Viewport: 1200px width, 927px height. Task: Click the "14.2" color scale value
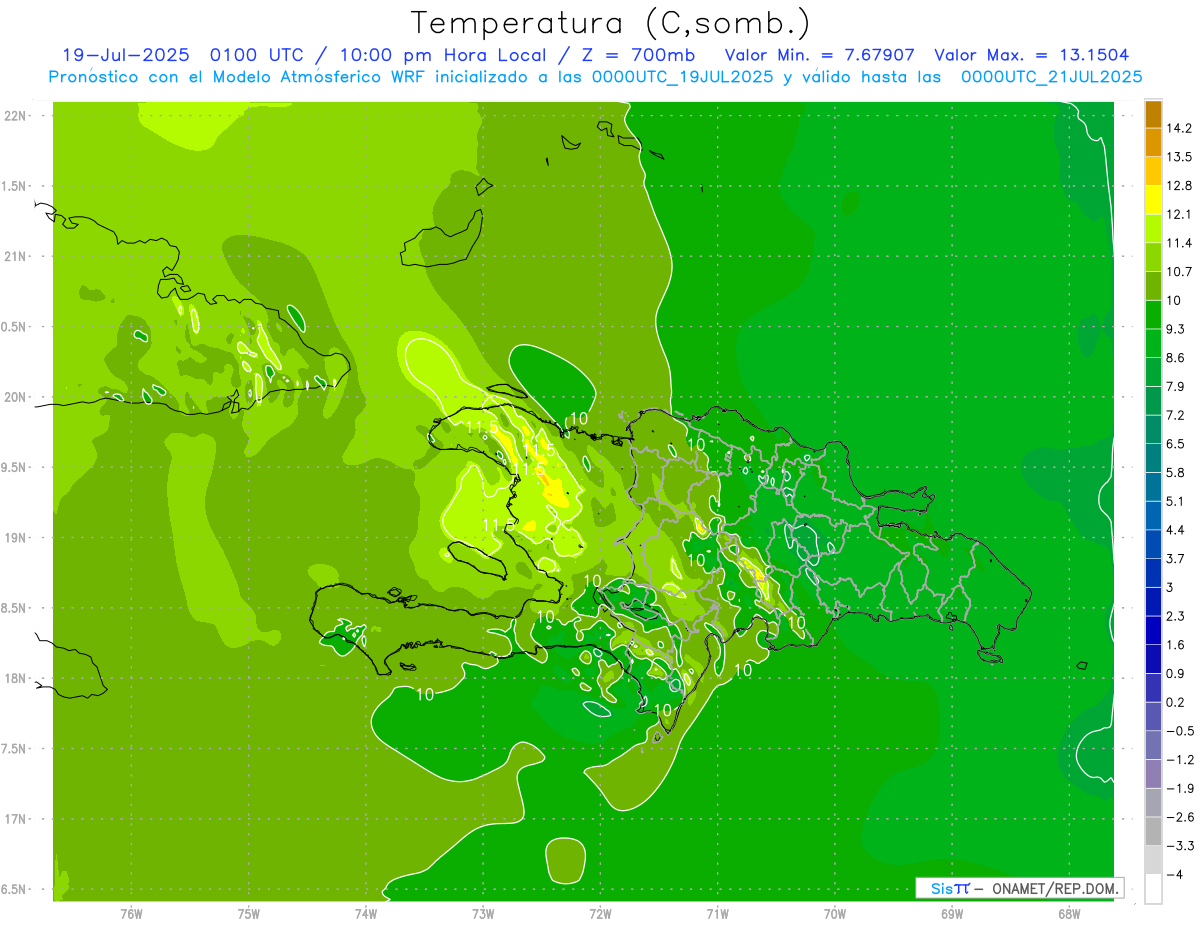(1179, 128)
